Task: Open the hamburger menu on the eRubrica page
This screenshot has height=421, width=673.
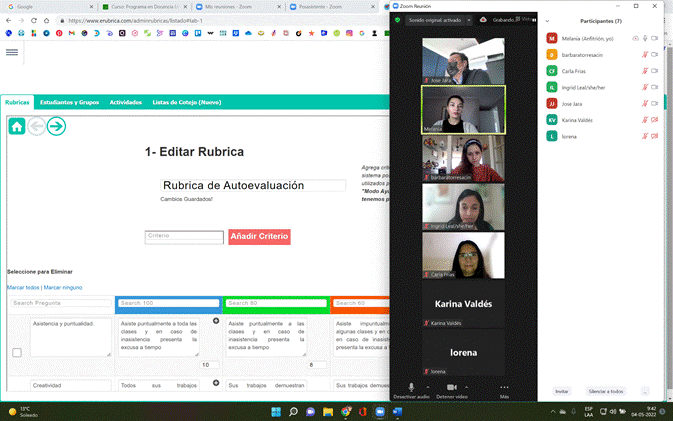Action: (12, 52)
